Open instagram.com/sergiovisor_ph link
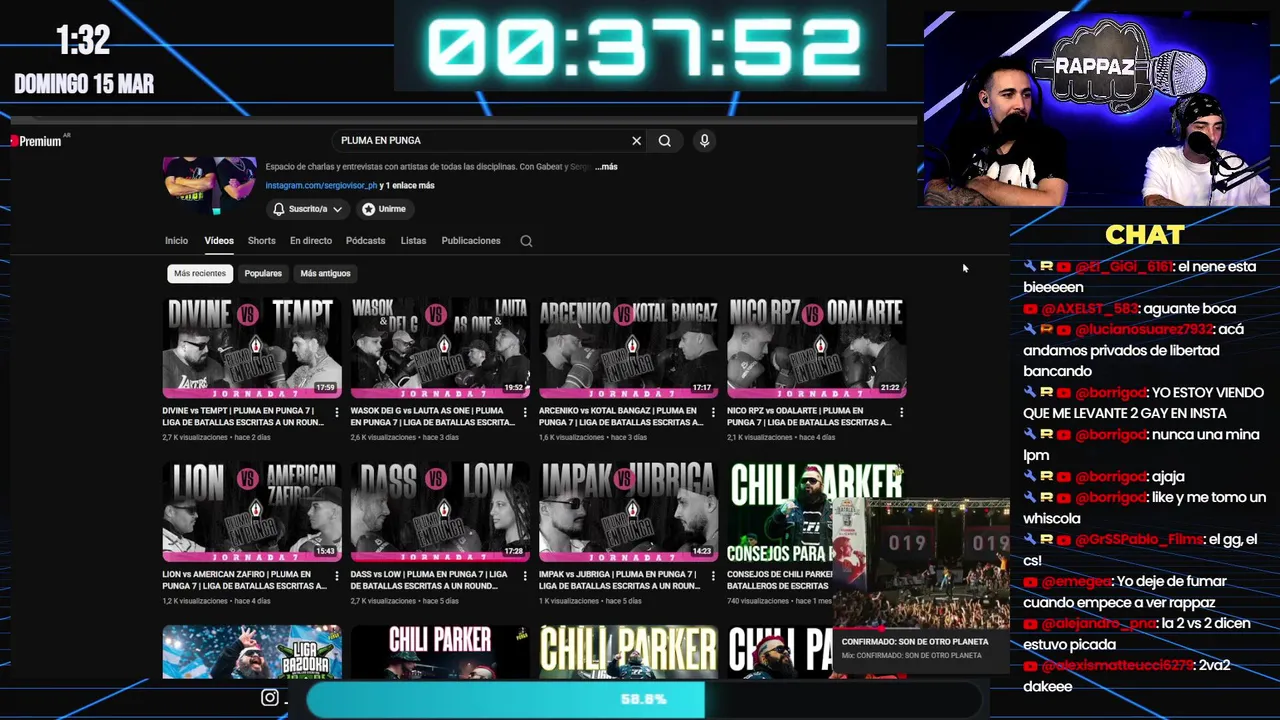The image size is (1280, 720). (x=321, y=185)
